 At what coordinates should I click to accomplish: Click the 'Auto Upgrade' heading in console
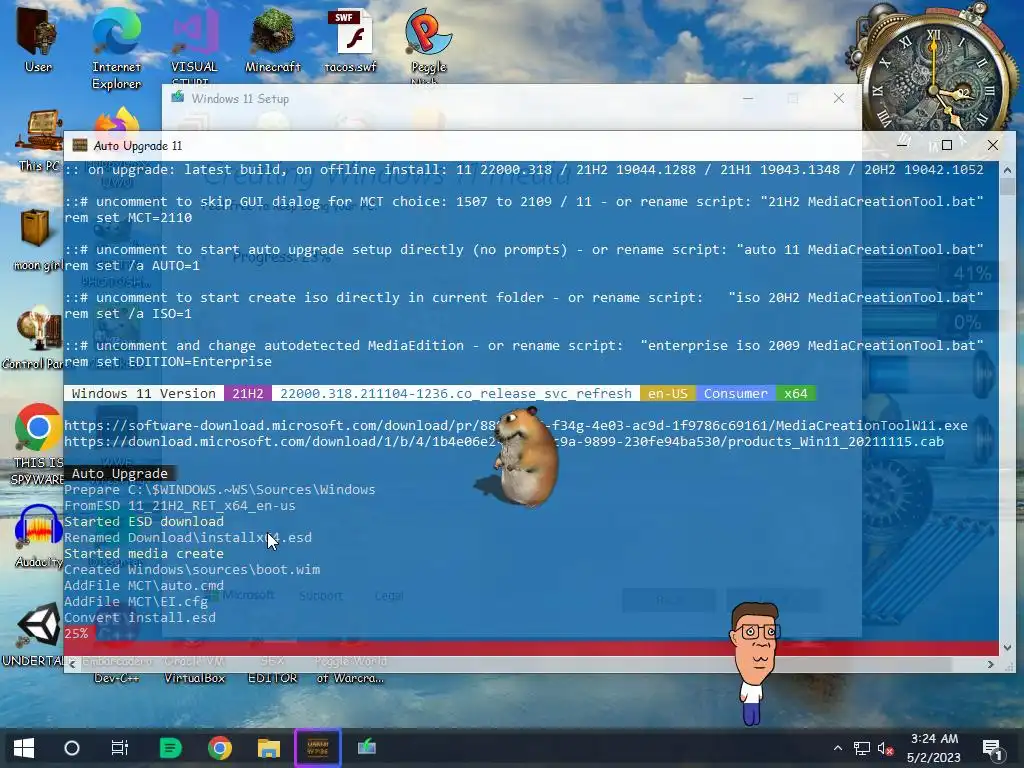(x=120, y=473)
